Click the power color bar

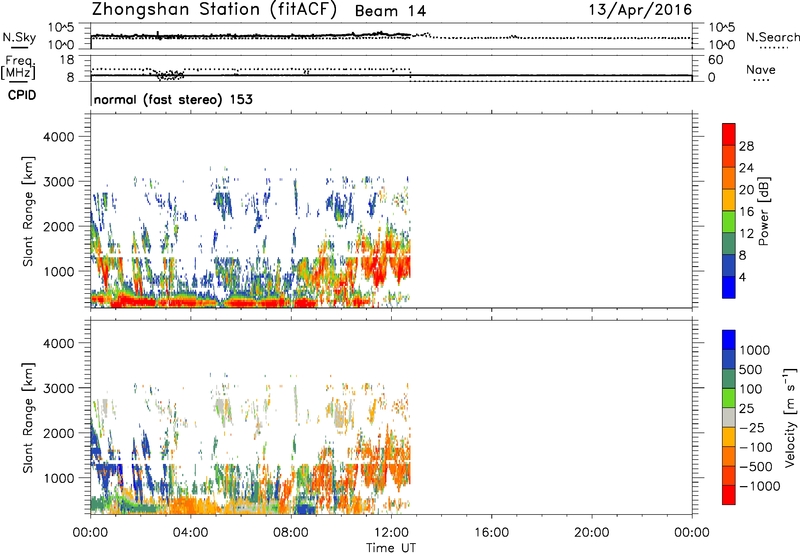point(729,211)
